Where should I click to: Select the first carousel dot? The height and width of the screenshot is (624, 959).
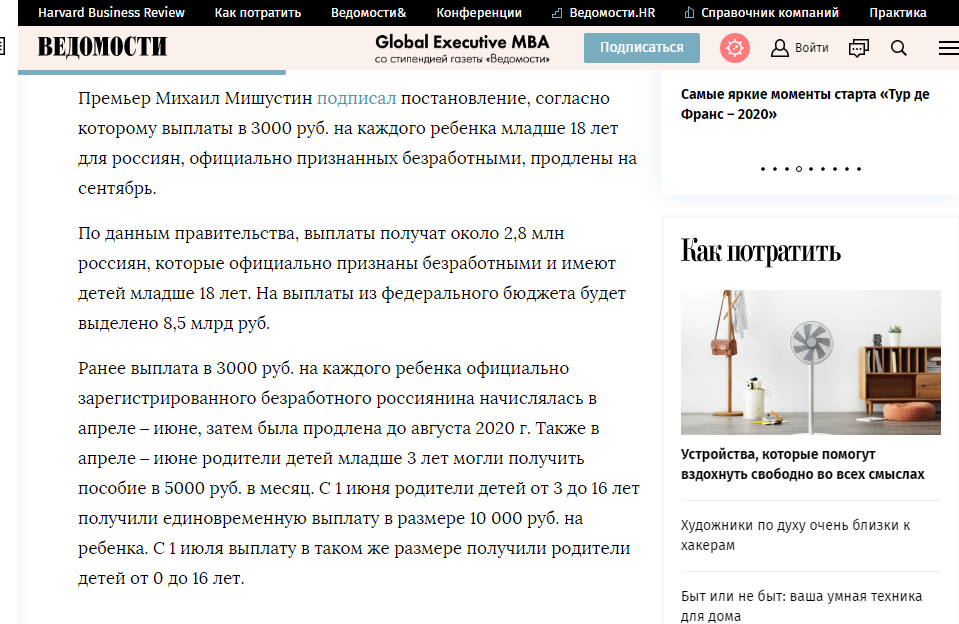(764, 169)
